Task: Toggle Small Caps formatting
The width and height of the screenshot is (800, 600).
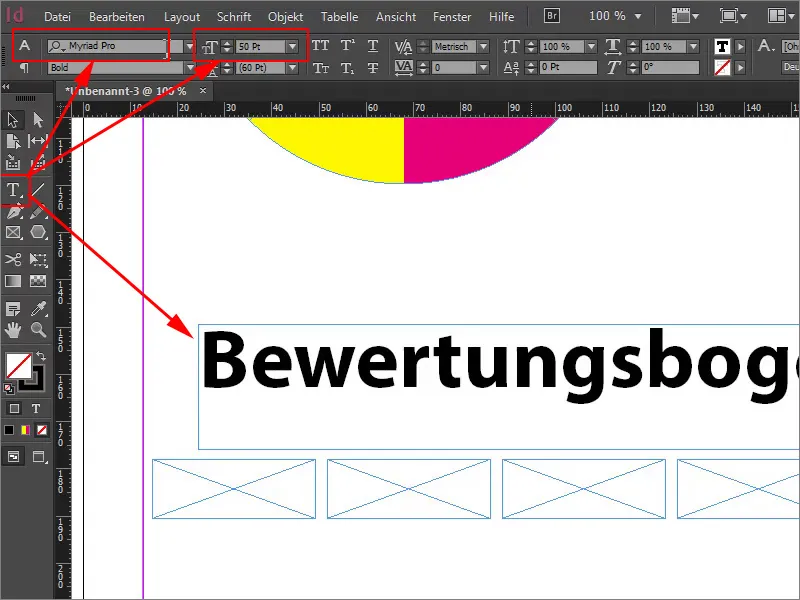Action: 320,67
